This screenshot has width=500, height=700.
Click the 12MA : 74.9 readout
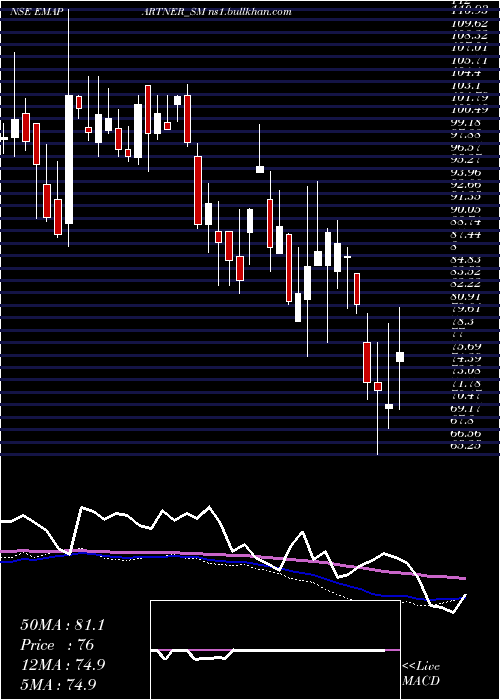coord(62,664)
